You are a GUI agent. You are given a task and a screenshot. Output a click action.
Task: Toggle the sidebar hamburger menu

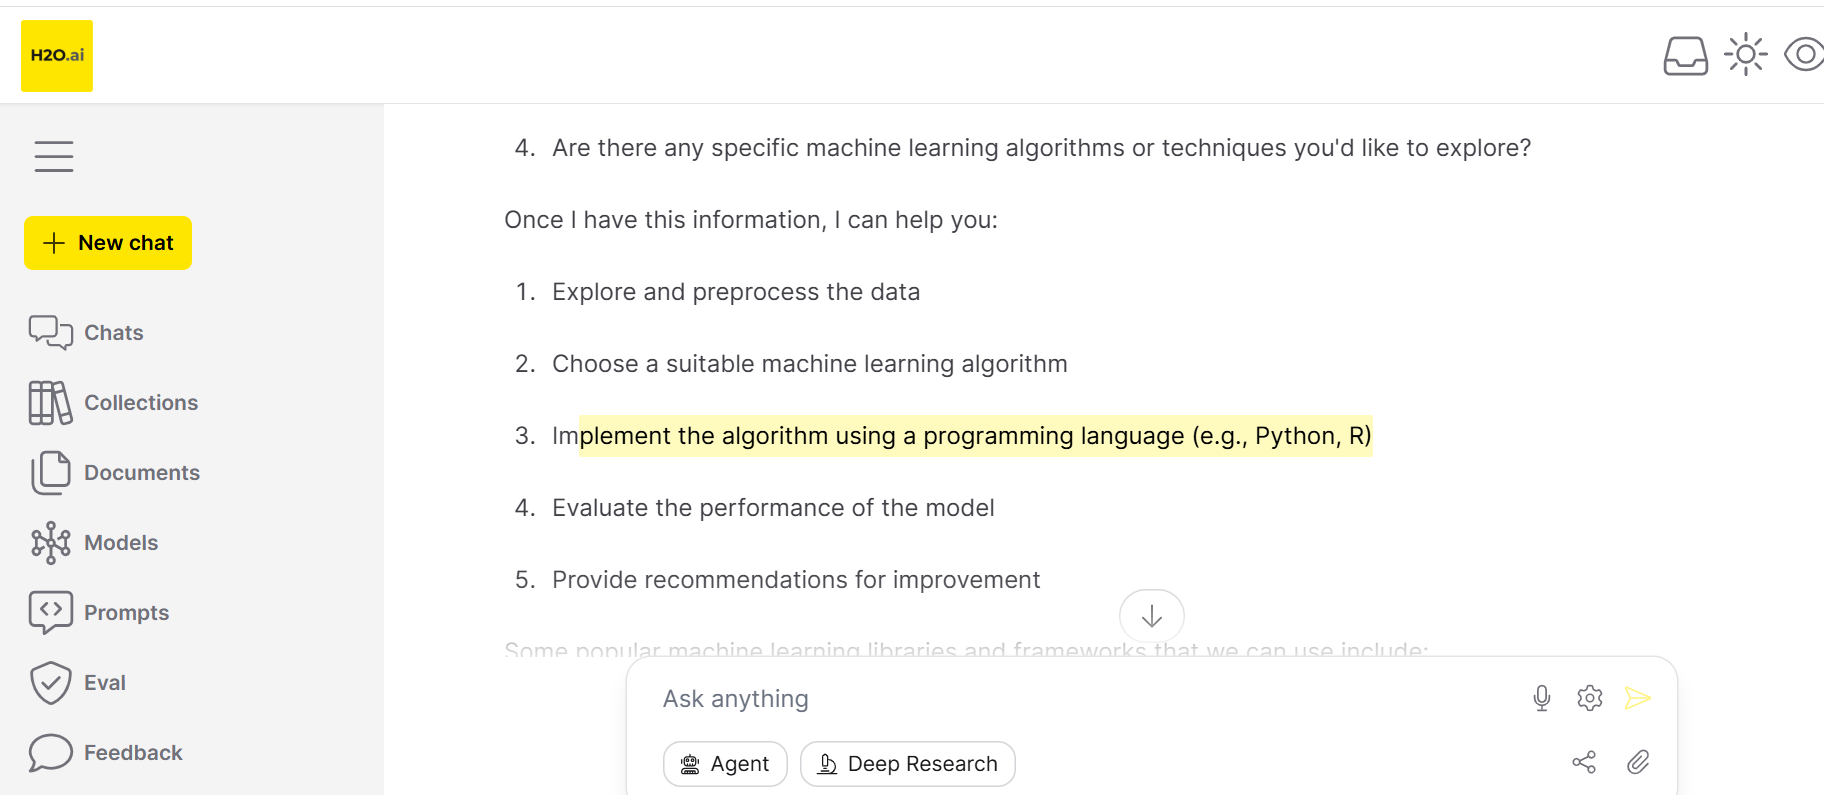point(54,156)
